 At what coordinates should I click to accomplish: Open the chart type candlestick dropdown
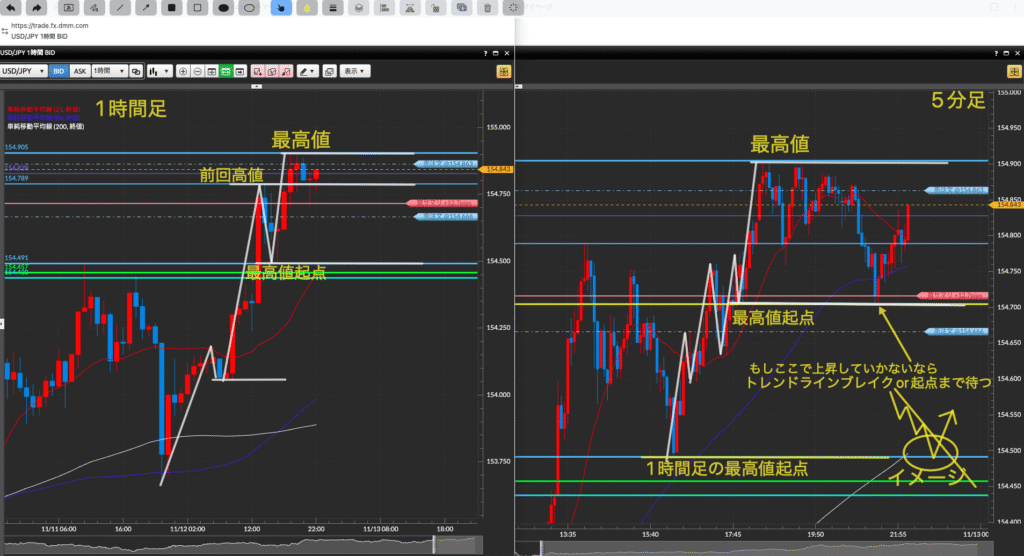tap(158, 71)
